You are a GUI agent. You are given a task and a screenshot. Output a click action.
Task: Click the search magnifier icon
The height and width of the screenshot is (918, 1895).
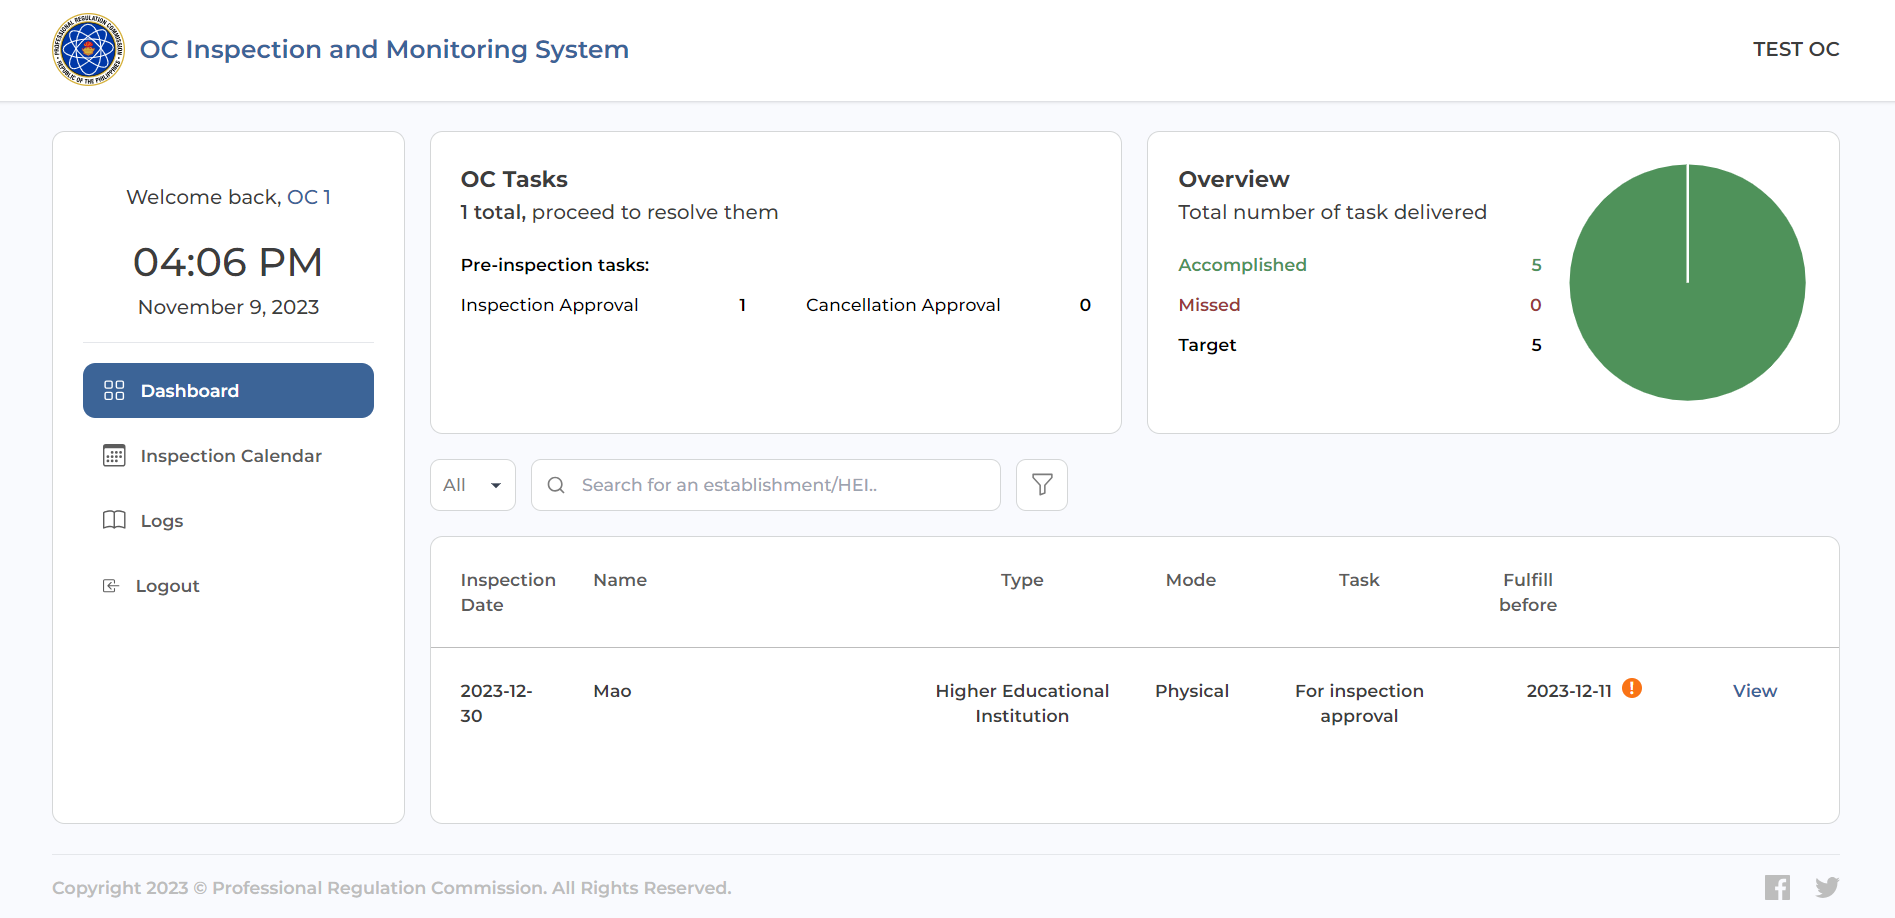point(556,485)
